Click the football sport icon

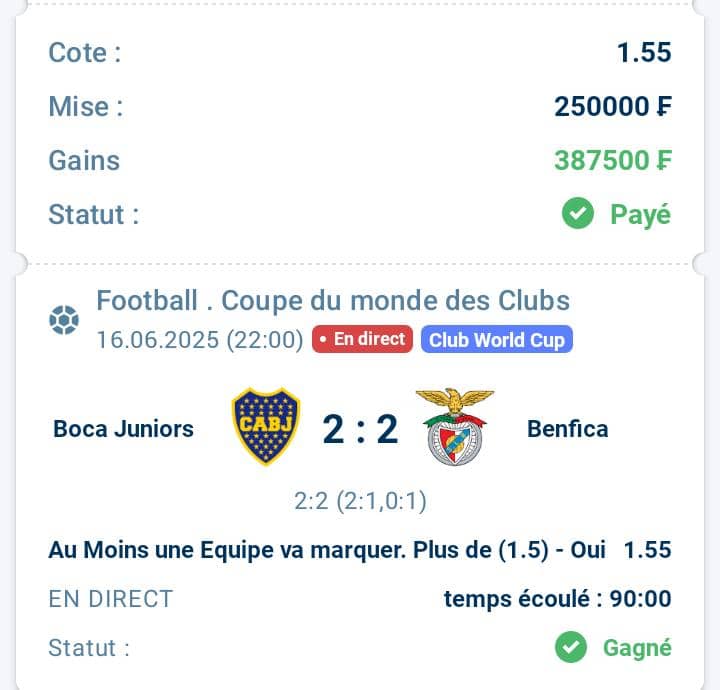(x=64, y=320)
